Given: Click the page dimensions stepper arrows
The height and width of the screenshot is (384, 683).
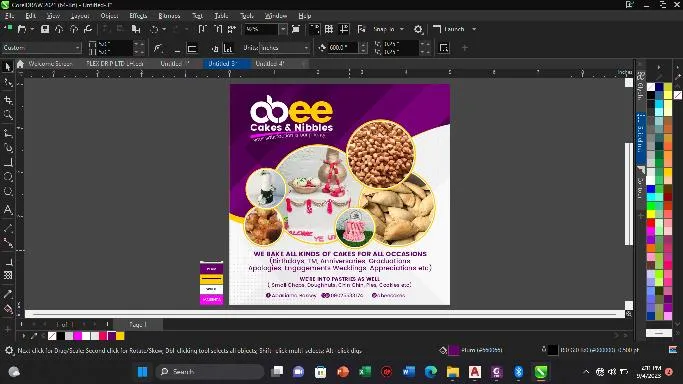Looking at the screenshot, I should click(139, 48).
